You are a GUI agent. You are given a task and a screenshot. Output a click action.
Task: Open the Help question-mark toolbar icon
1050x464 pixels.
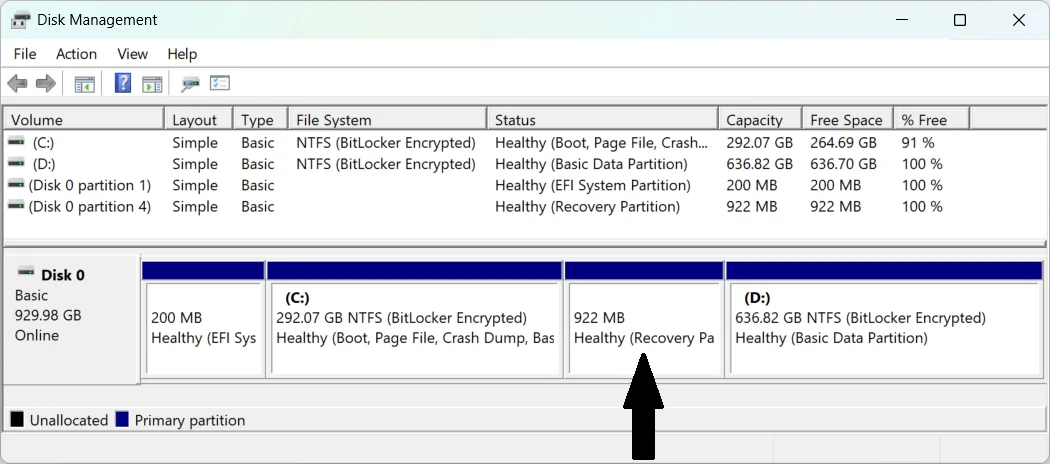click(123, 83)
